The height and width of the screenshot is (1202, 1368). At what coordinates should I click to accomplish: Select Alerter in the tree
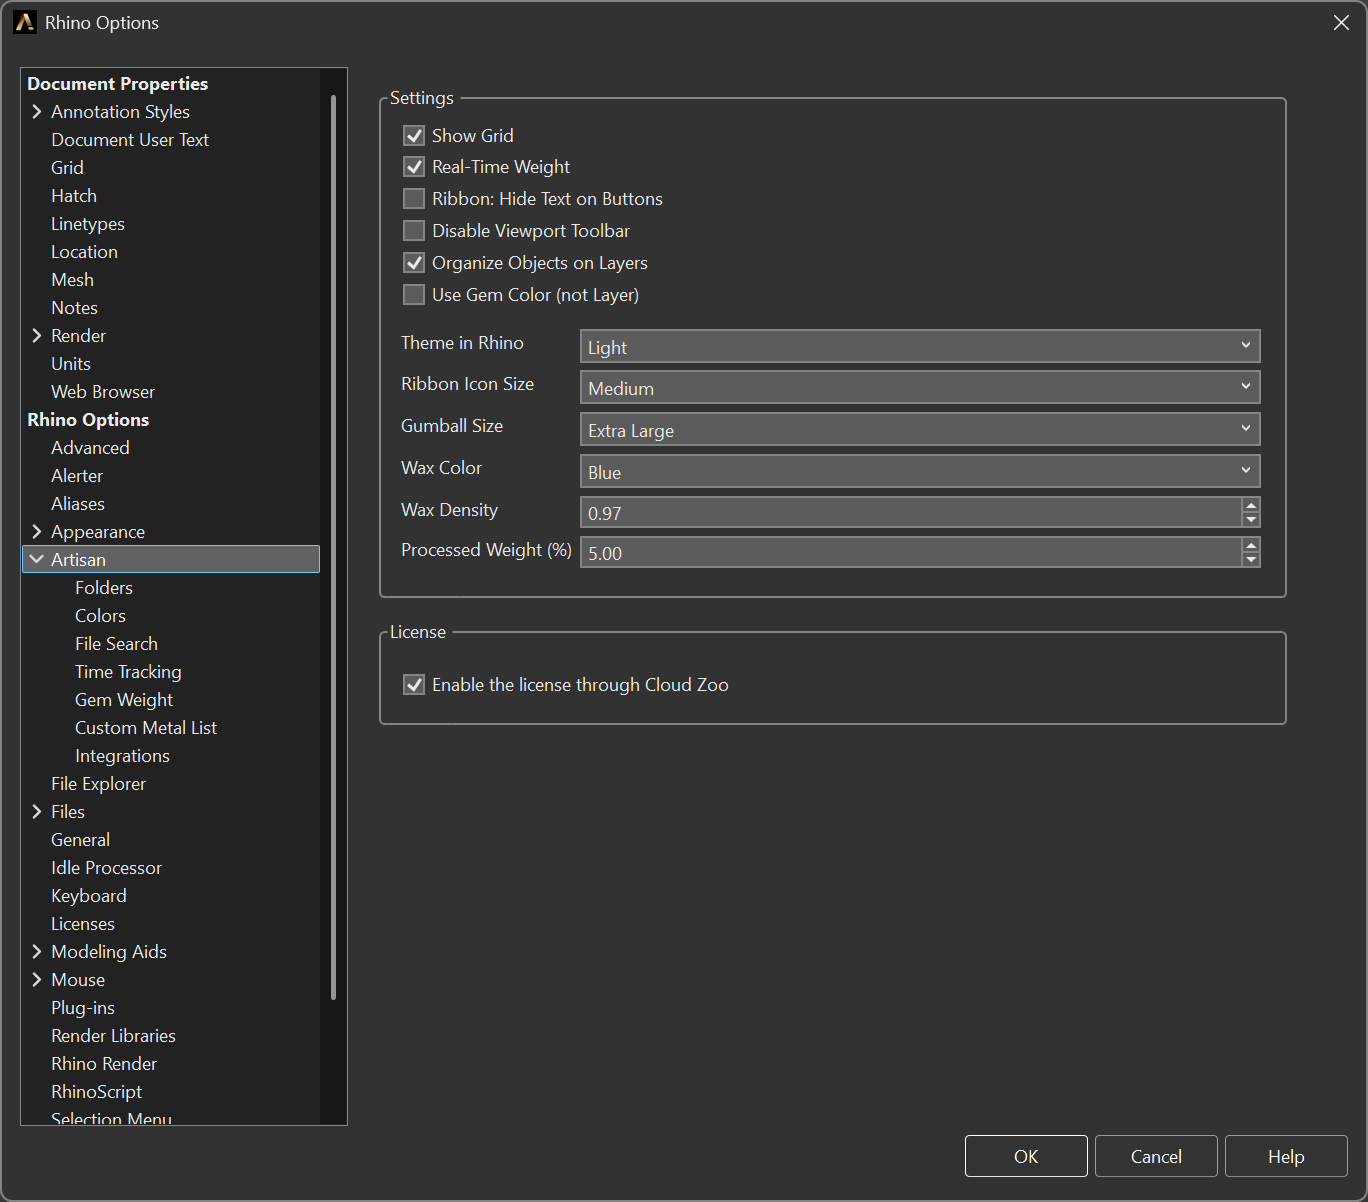[77, 475]
